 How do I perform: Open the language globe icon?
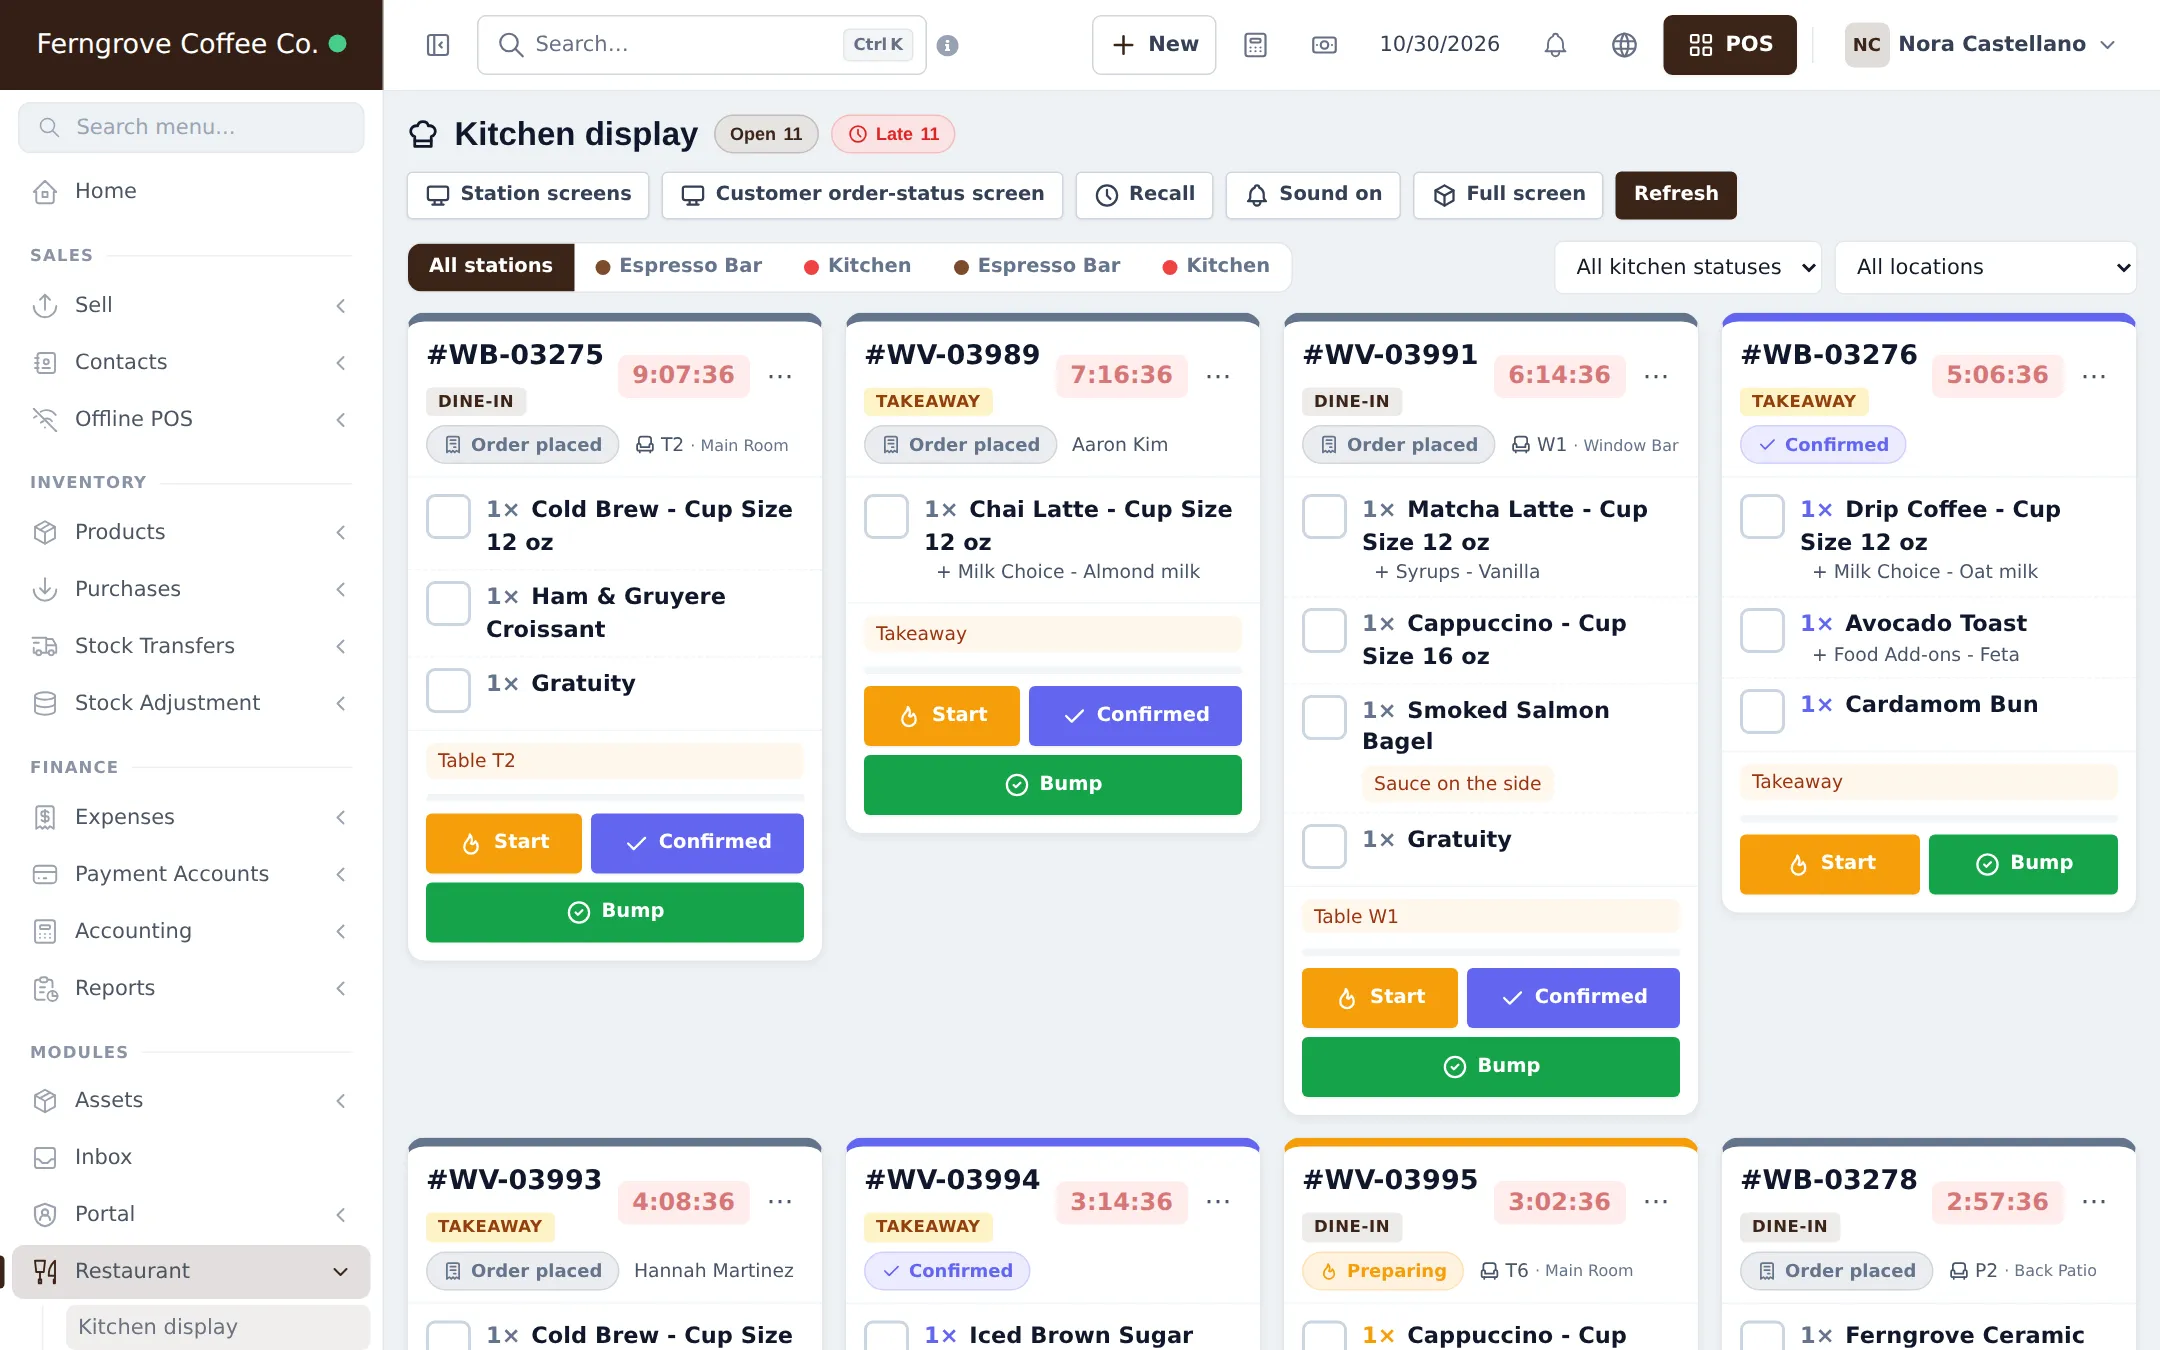(x=1624, y=45)
